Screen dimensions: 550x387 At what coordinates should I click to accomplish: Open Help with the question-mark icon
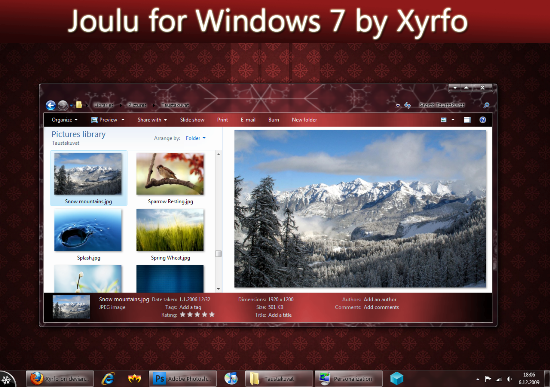tap(483, 120)
